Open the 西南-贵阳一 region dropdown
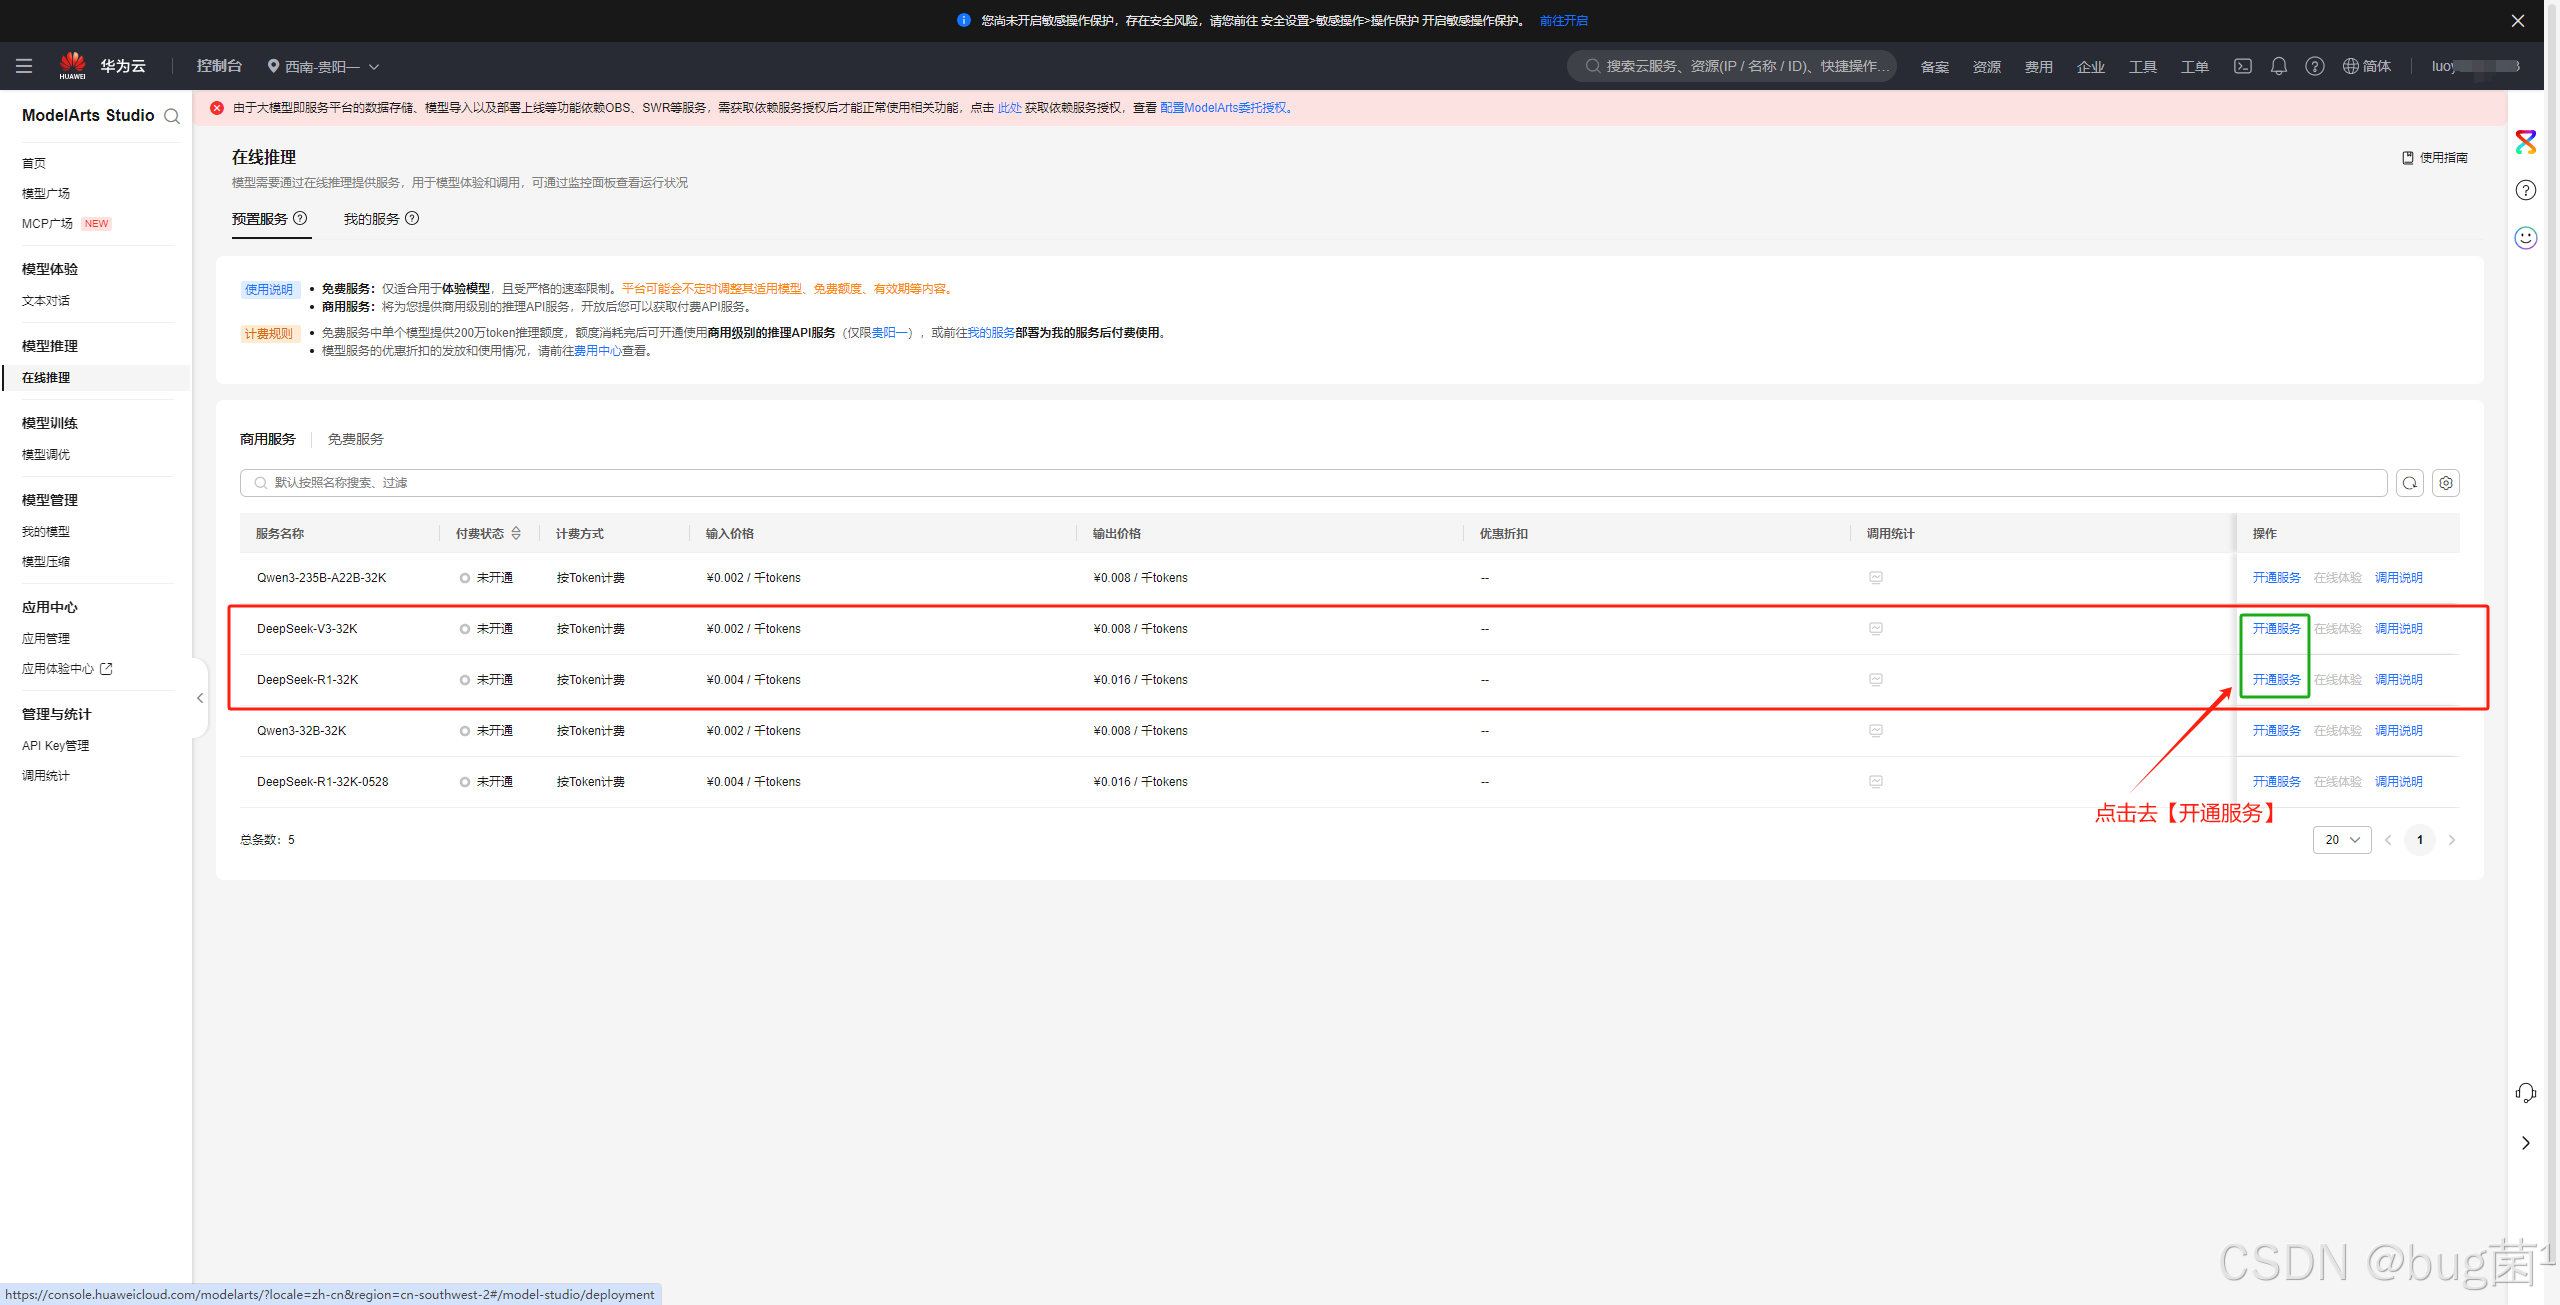Viewport: 2560px width, 1305px height. [323, 67]
